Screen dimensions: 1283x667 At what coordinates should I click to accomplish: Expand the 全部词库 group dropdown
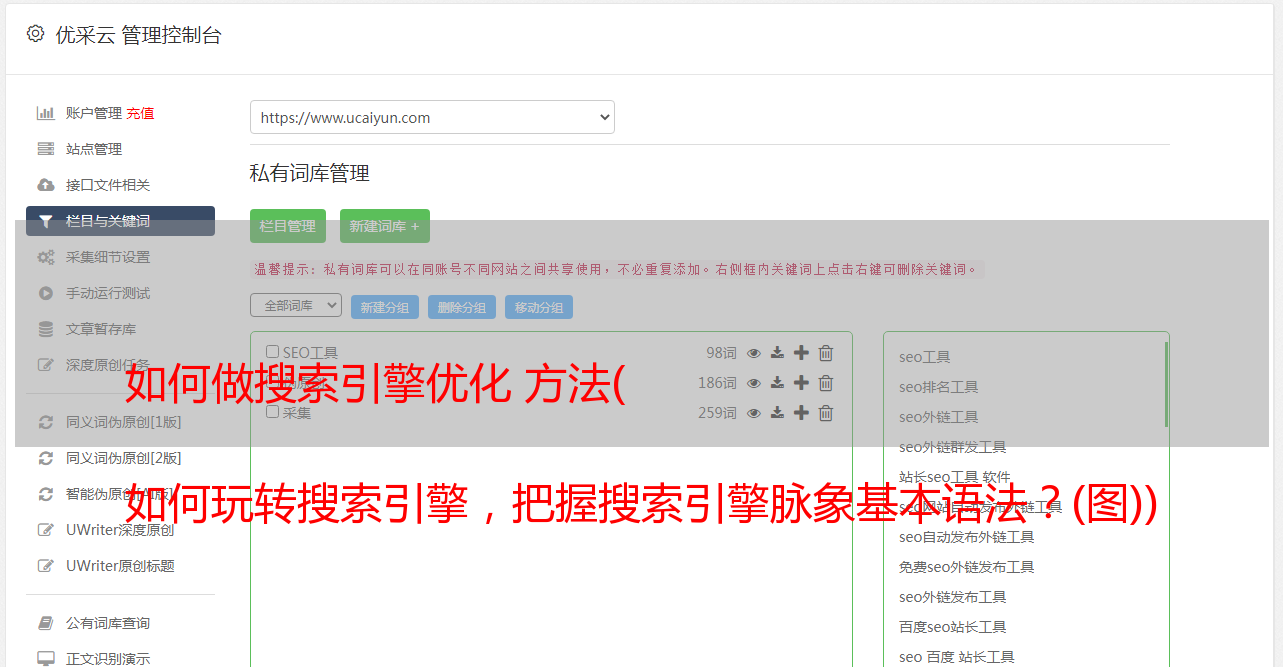tap(296, 305)
